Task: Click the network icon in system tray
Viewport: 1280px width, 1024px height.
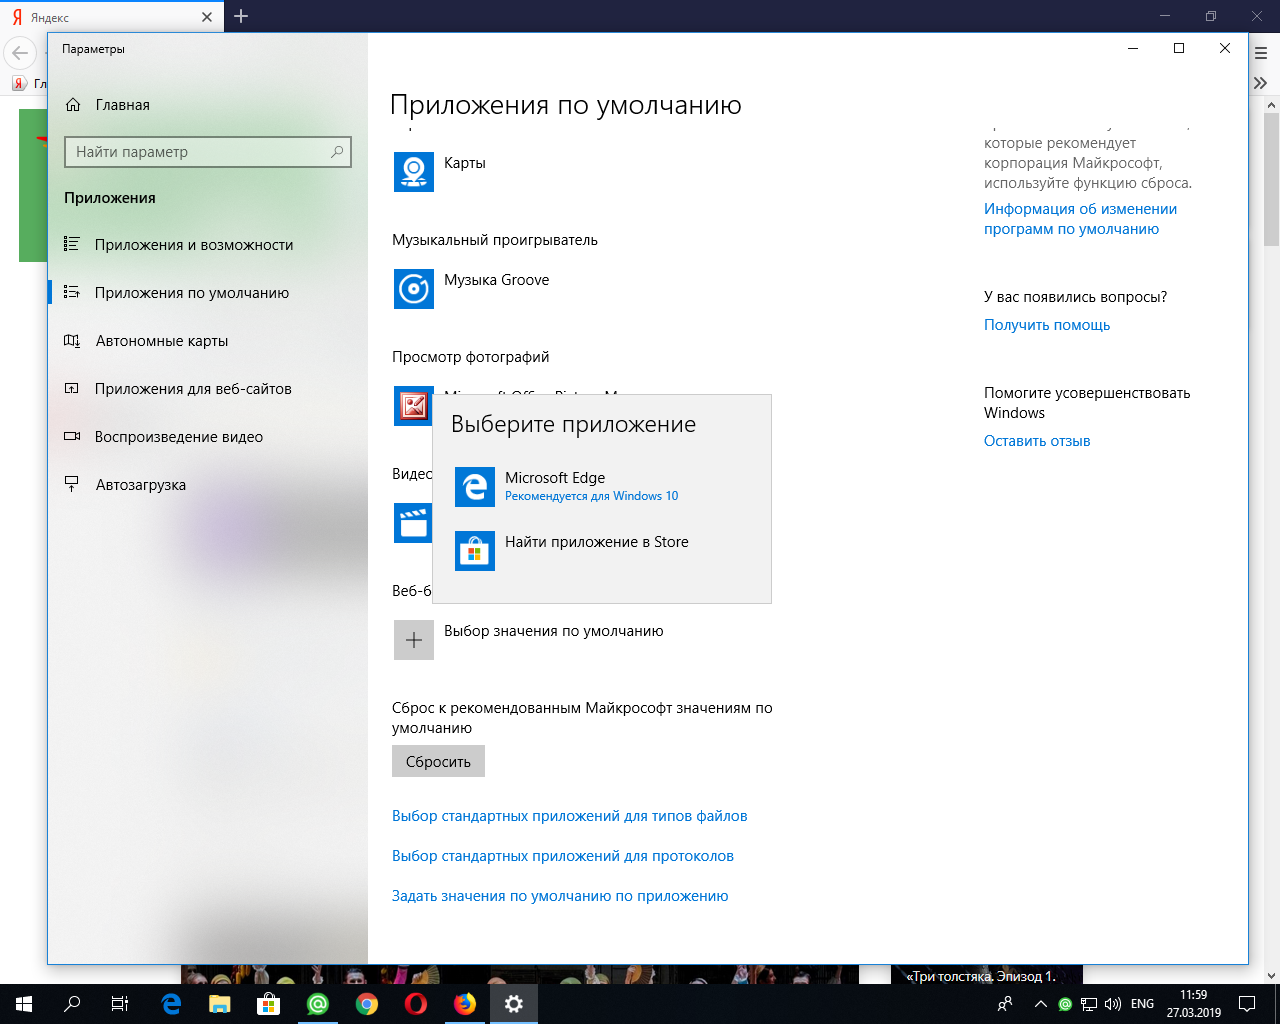Action: 1089,1004
